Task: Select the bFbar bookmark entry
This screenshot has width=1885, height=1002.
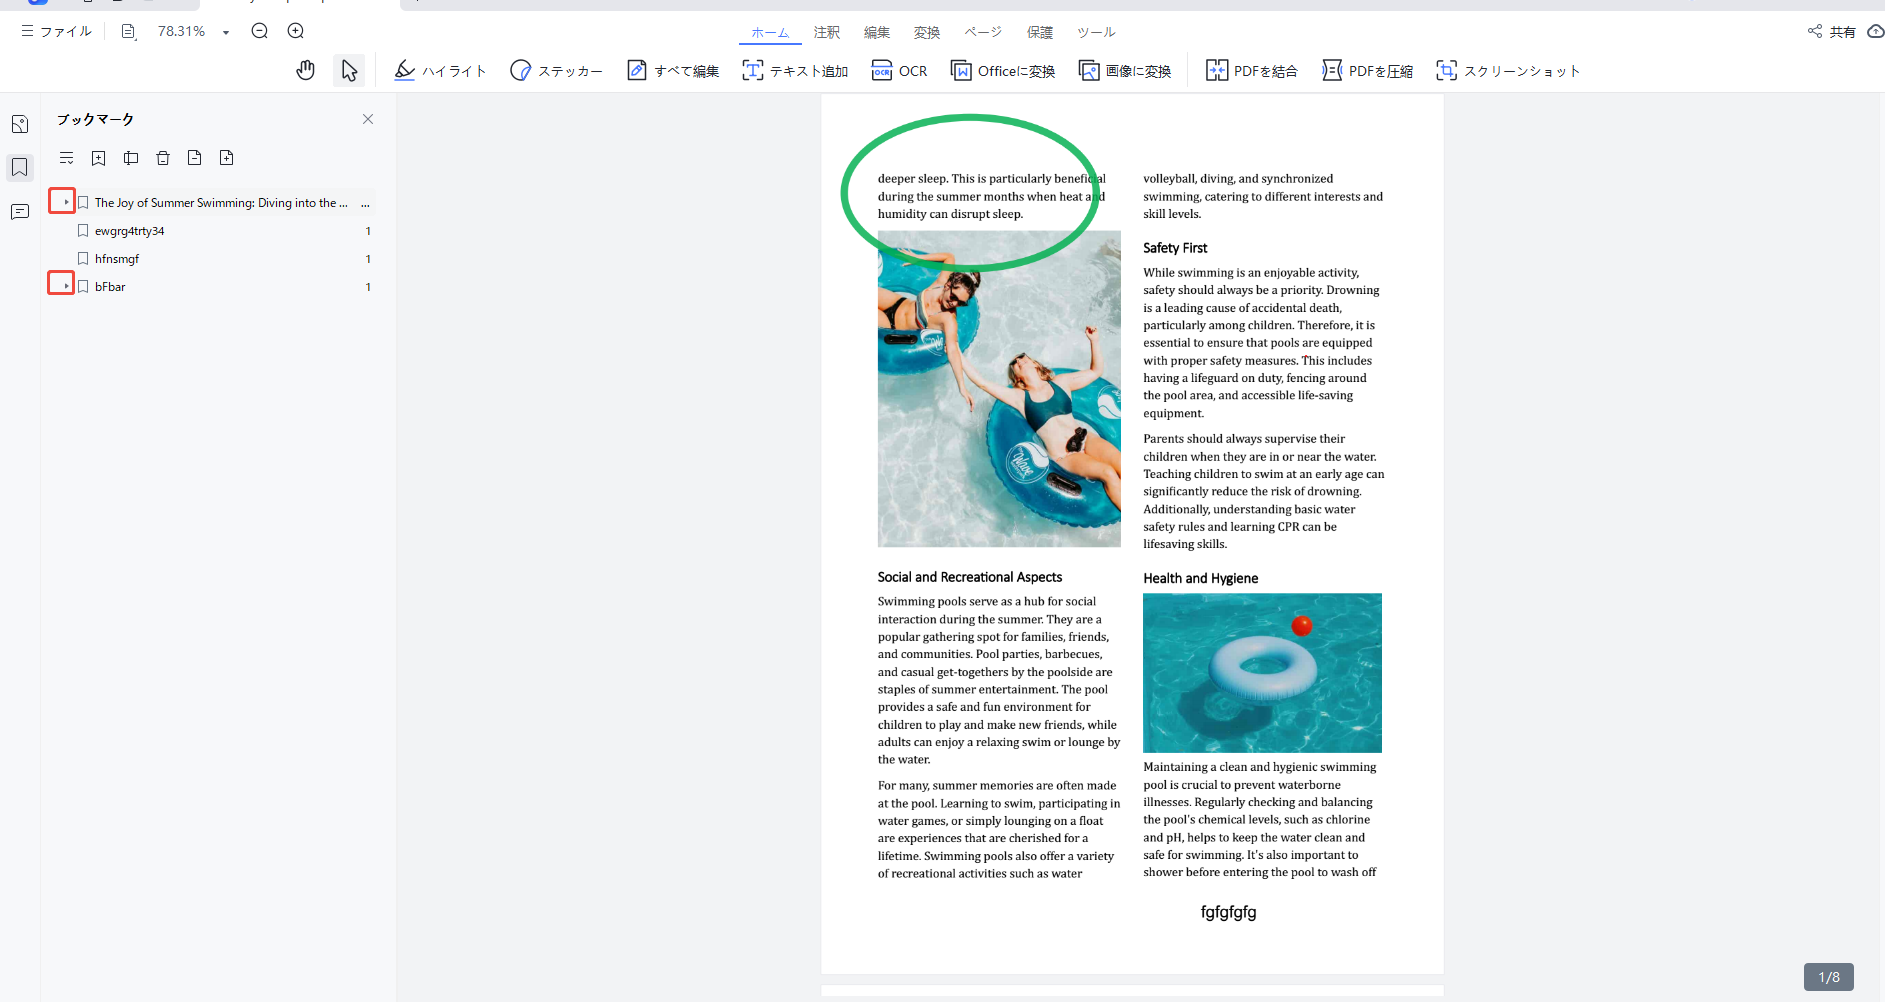Action: click(110, 287)
